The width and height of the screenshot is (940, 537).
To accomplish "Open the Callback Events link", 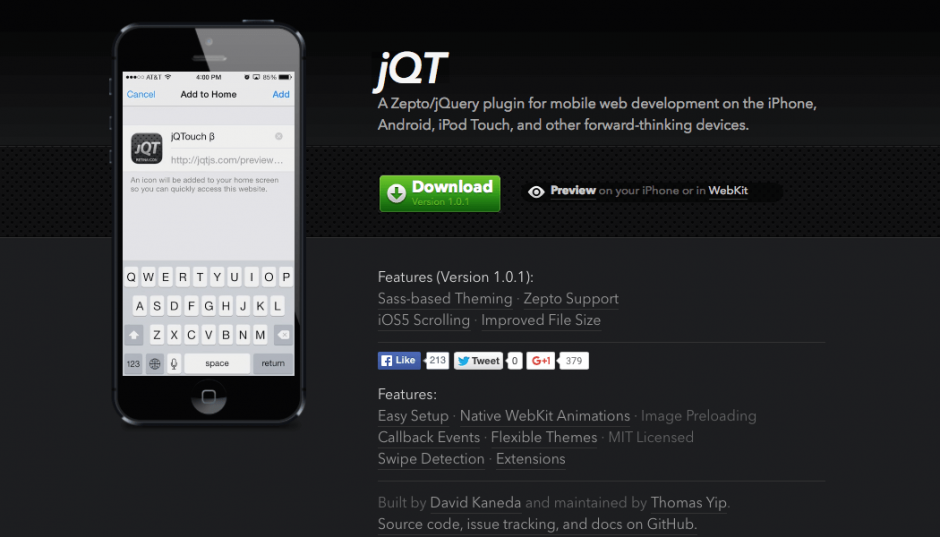I will pos(429,438).
